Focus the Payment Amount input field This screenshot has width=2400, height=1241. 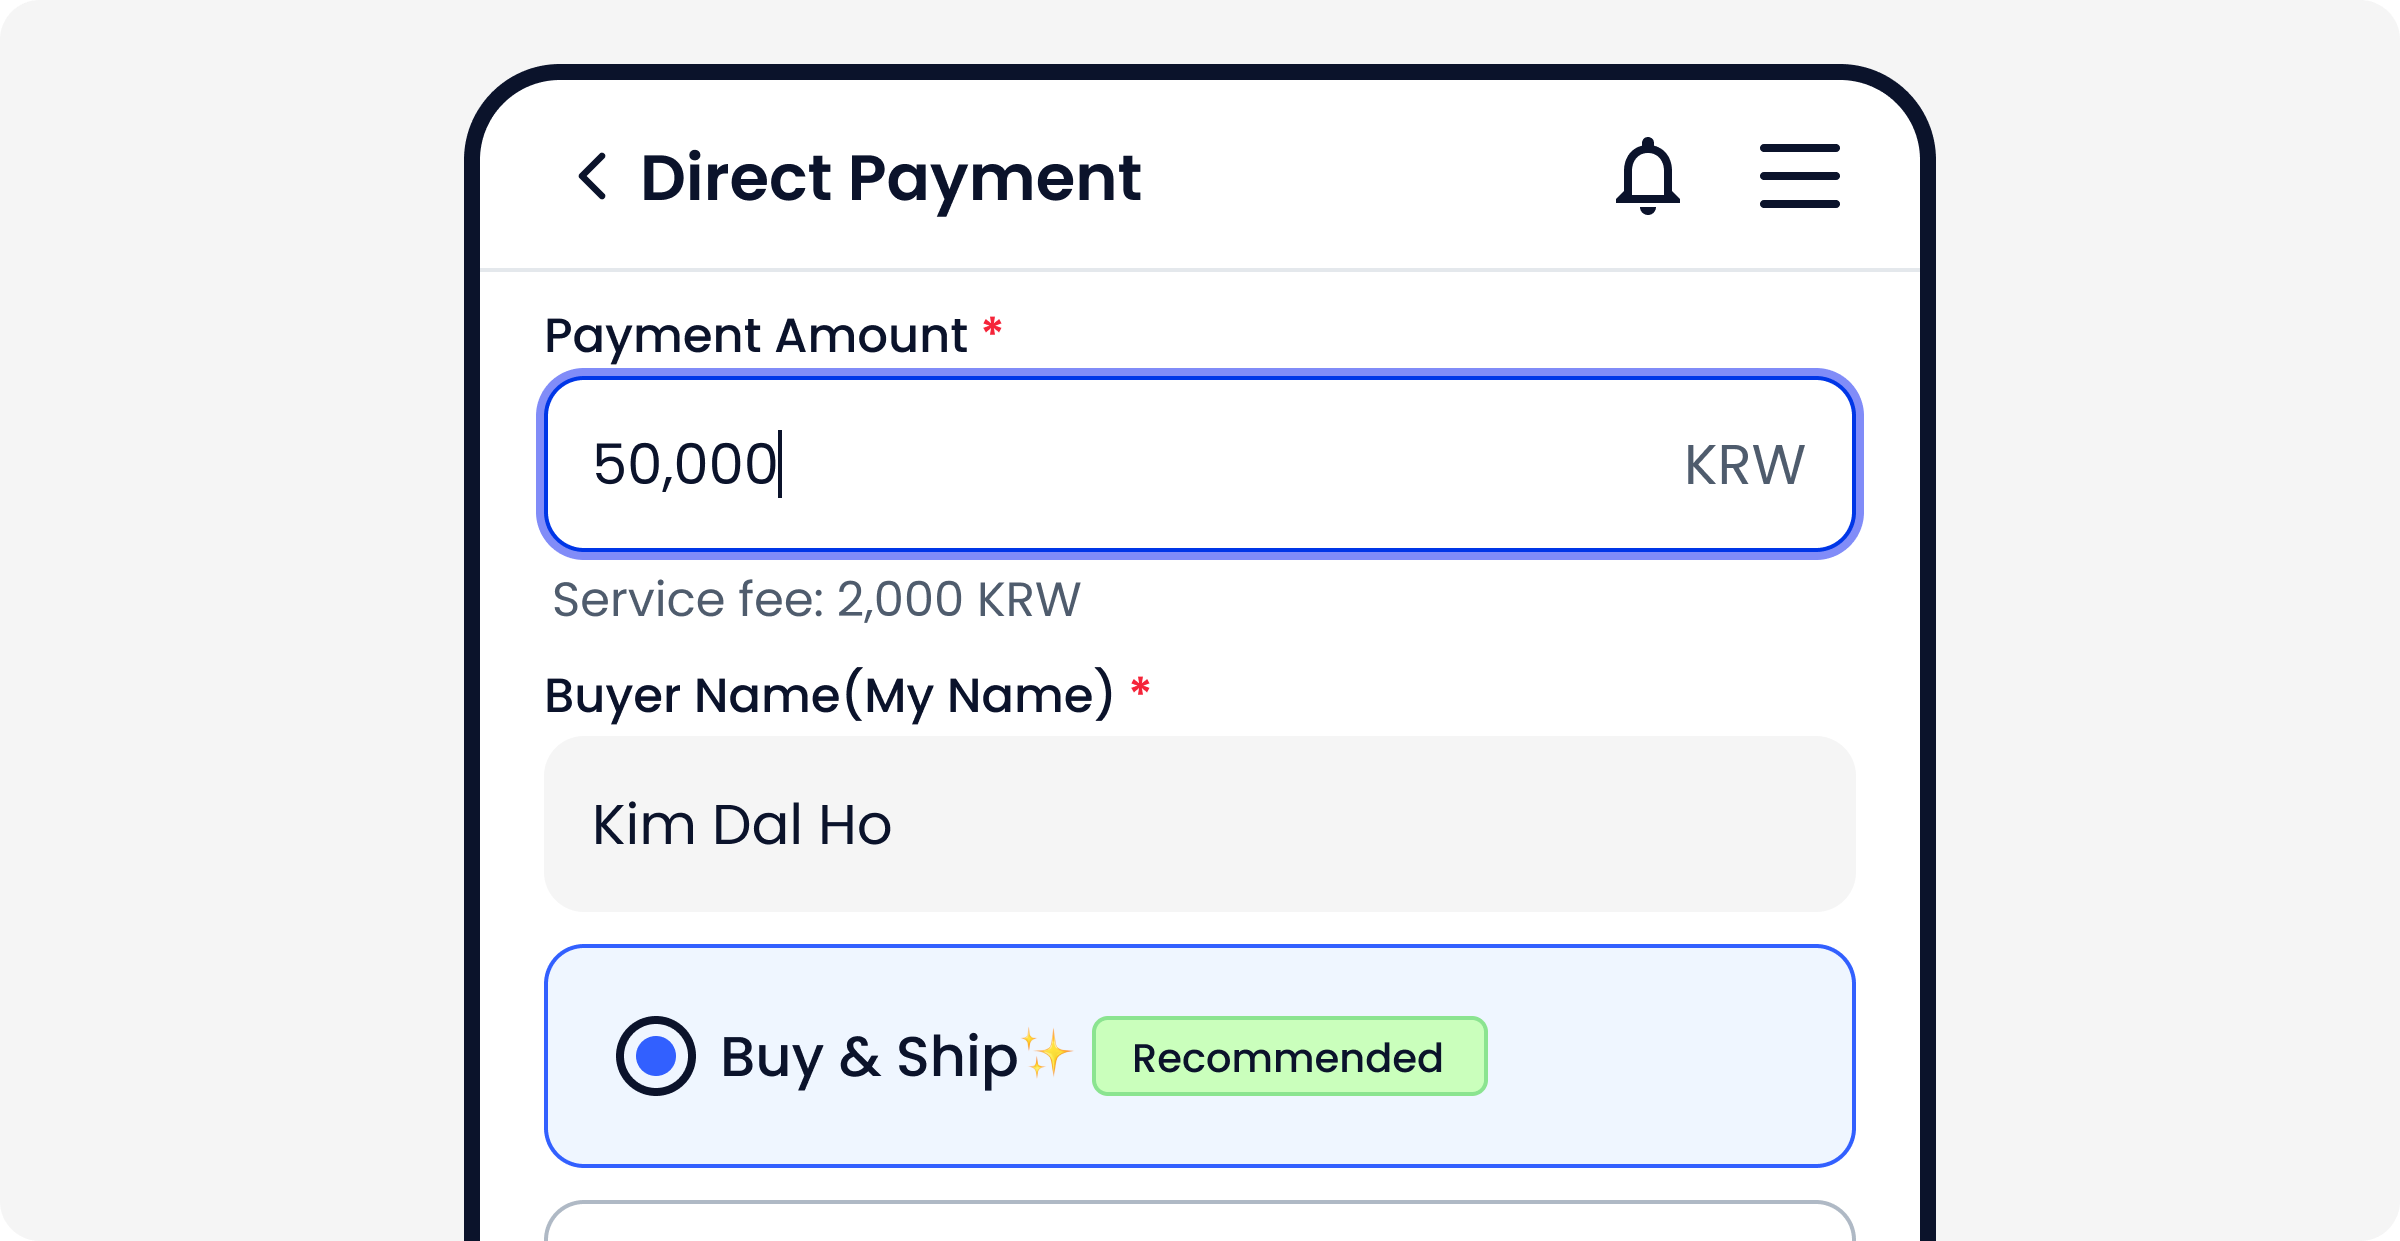pos(1200,464)
